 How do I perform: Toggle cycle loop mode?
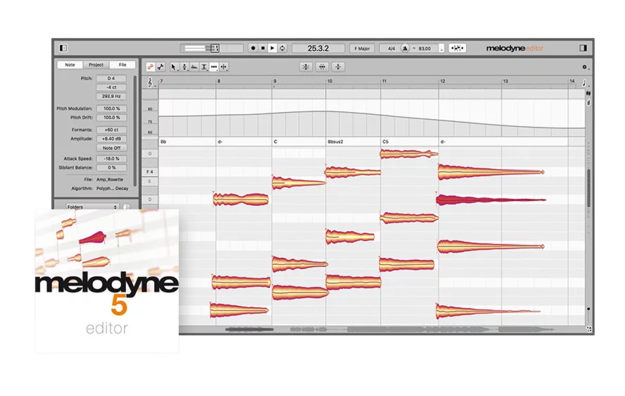282,48
